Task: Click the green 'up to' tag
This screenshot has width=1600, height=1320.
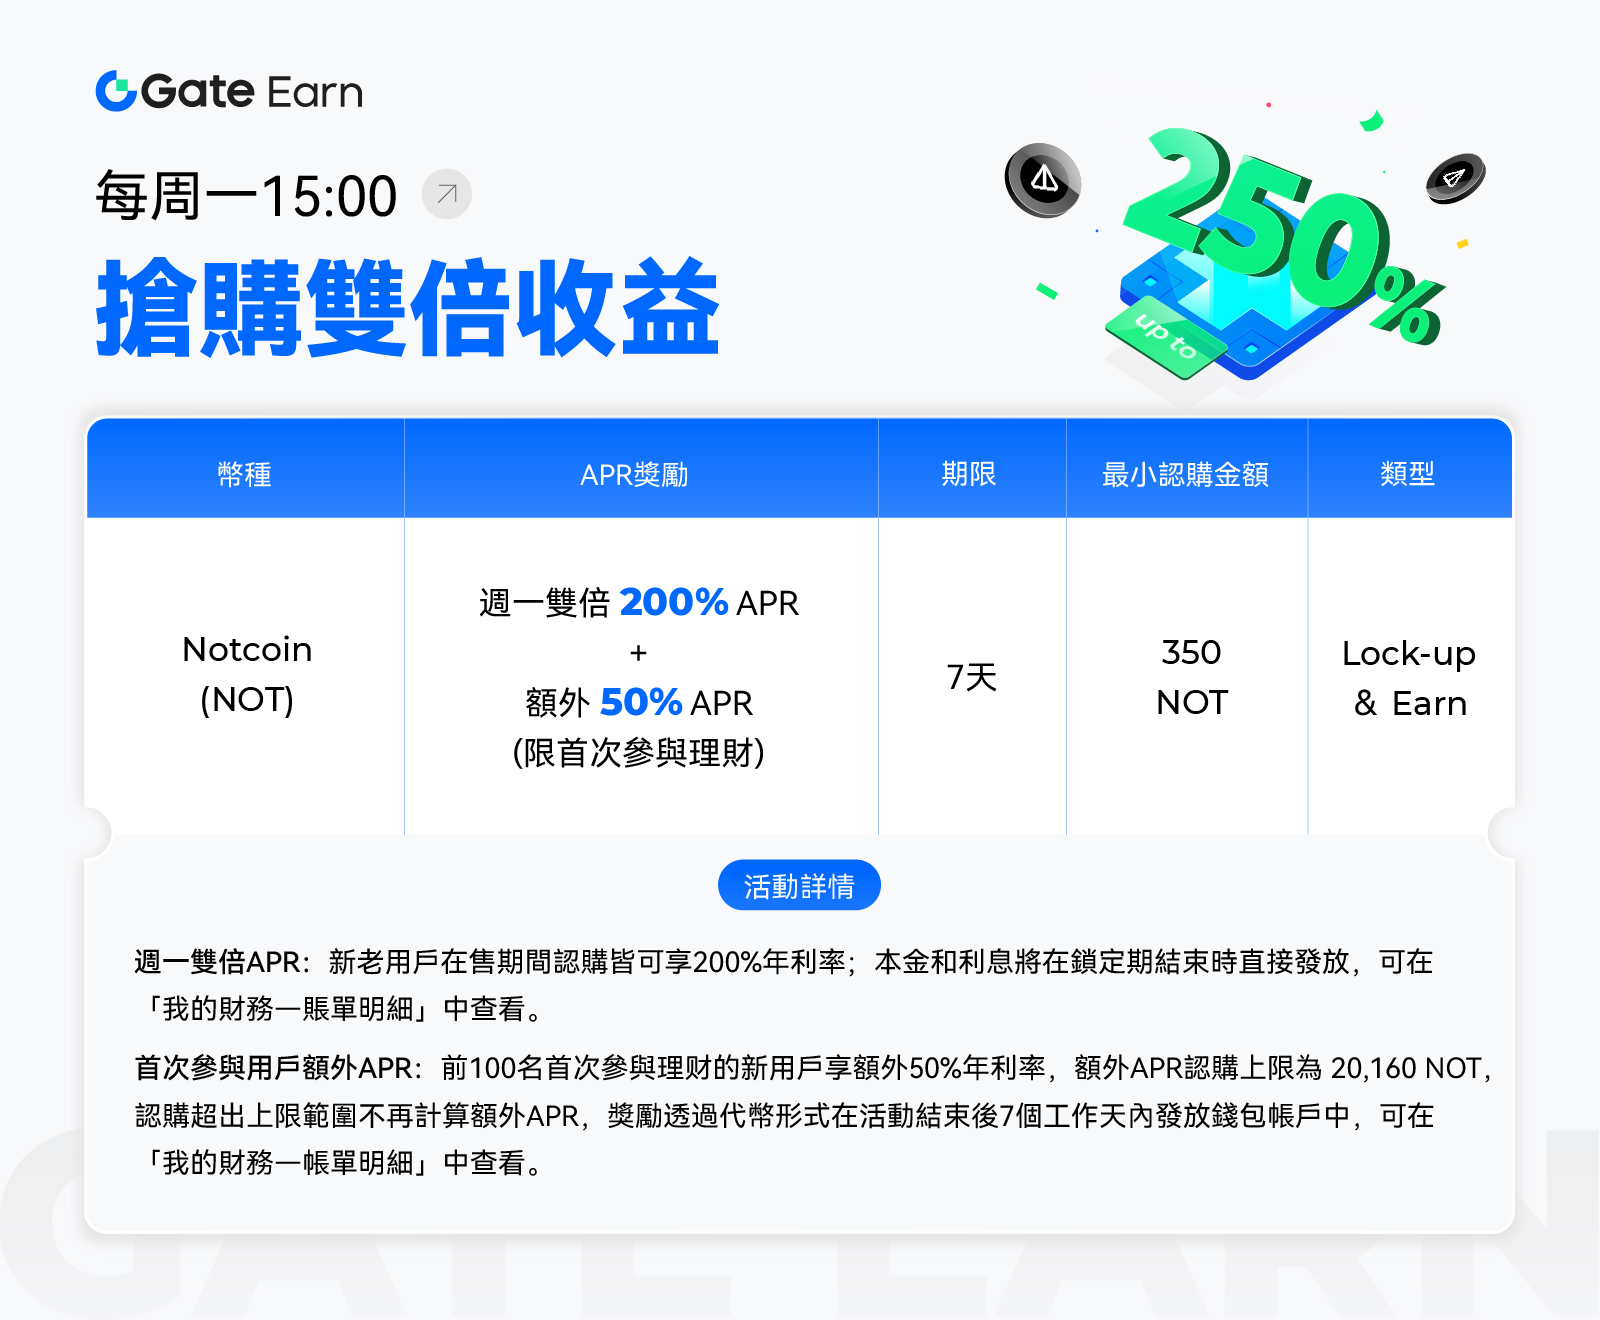Action: point(1165,337)
